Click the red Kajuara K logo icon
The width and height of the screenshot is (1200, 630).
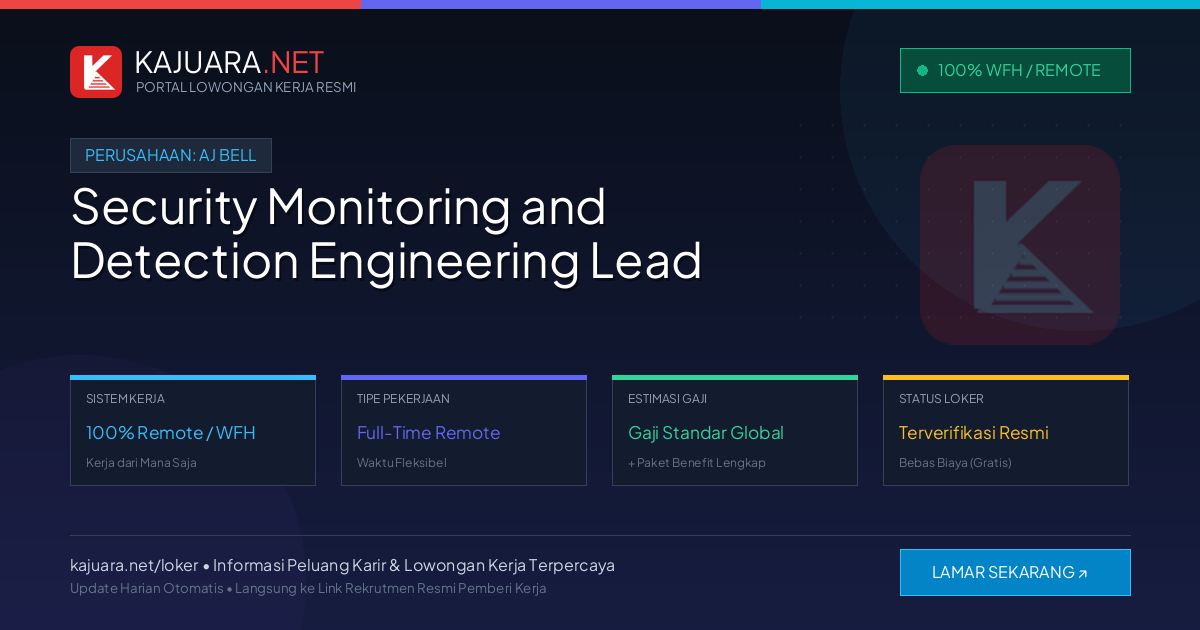[96, 72]
